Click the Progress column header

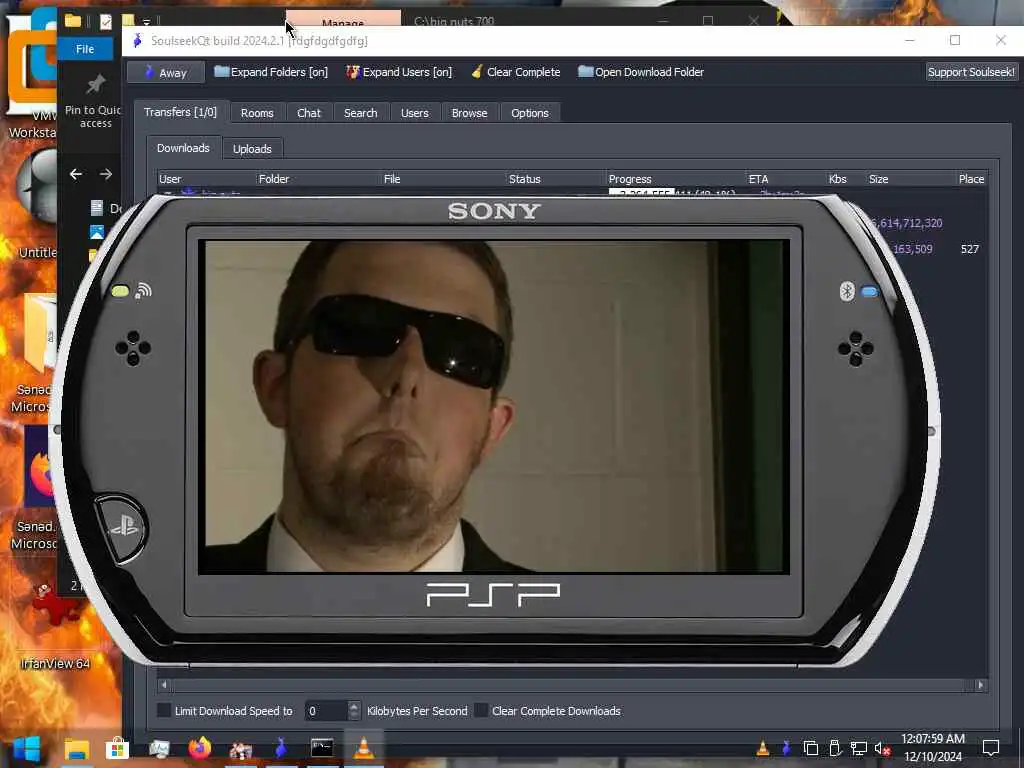coord(677,179)
